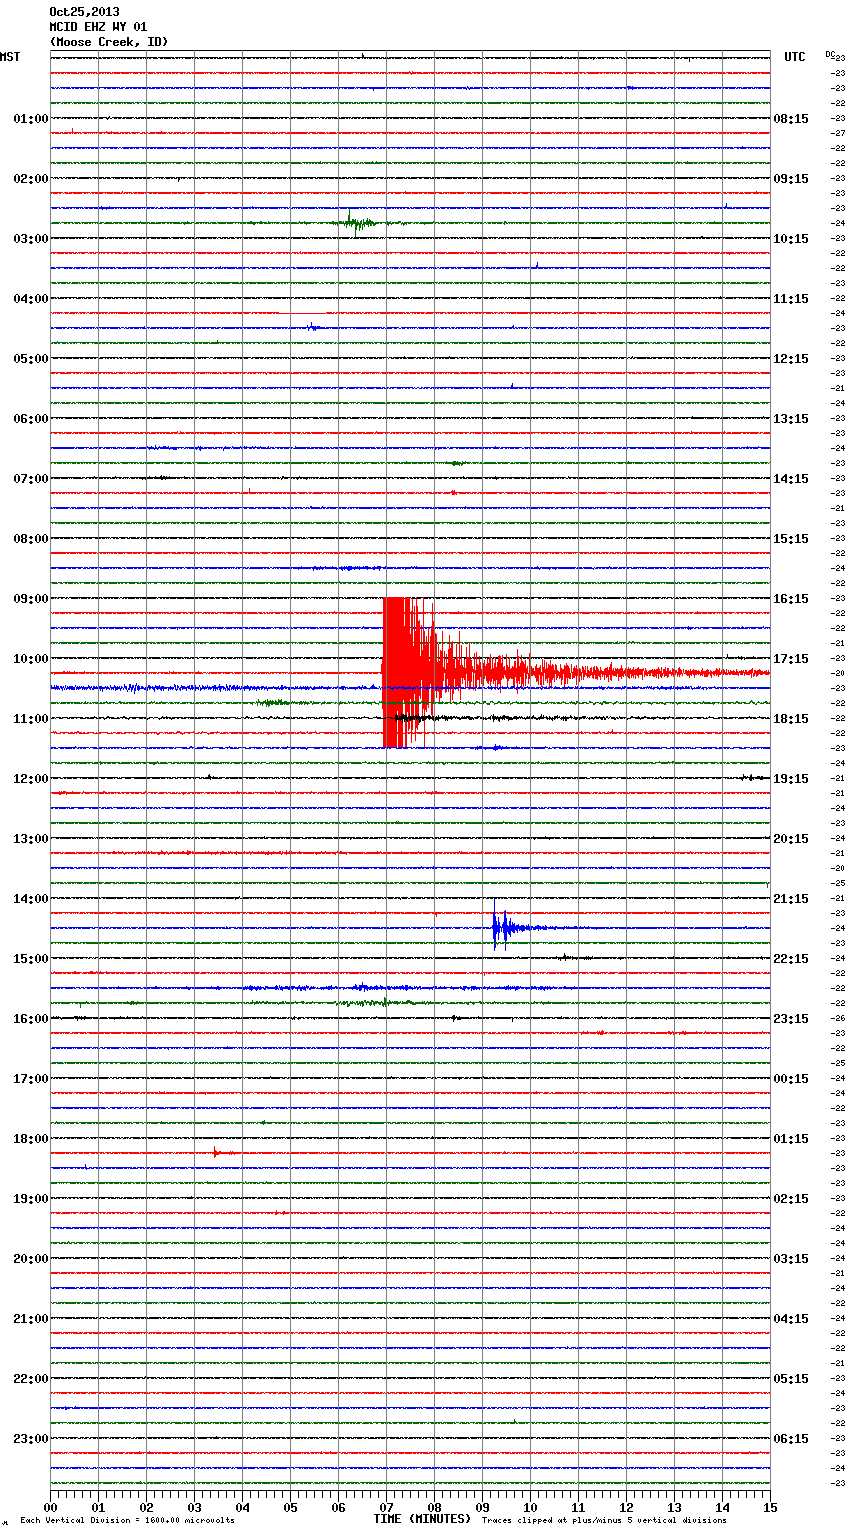Viewport: 850px width, 1534px height.
Task: Click "Each Vertical Division = 1600.00 microvolts" note
Action: tap(127, 1521)
